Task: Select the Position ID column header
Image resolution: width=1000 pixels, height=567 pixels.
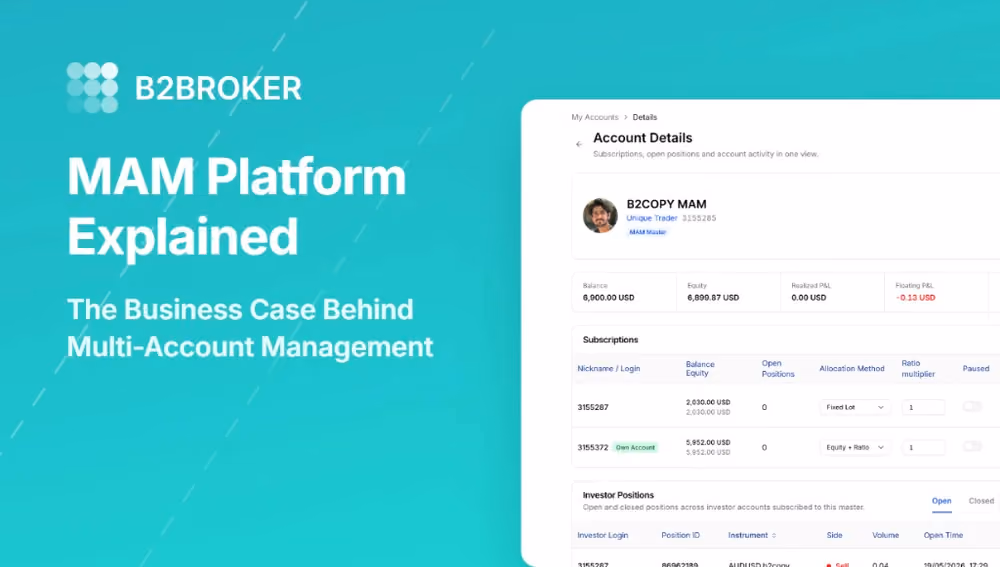Action: pyautogui.click(x=680, y=536)
